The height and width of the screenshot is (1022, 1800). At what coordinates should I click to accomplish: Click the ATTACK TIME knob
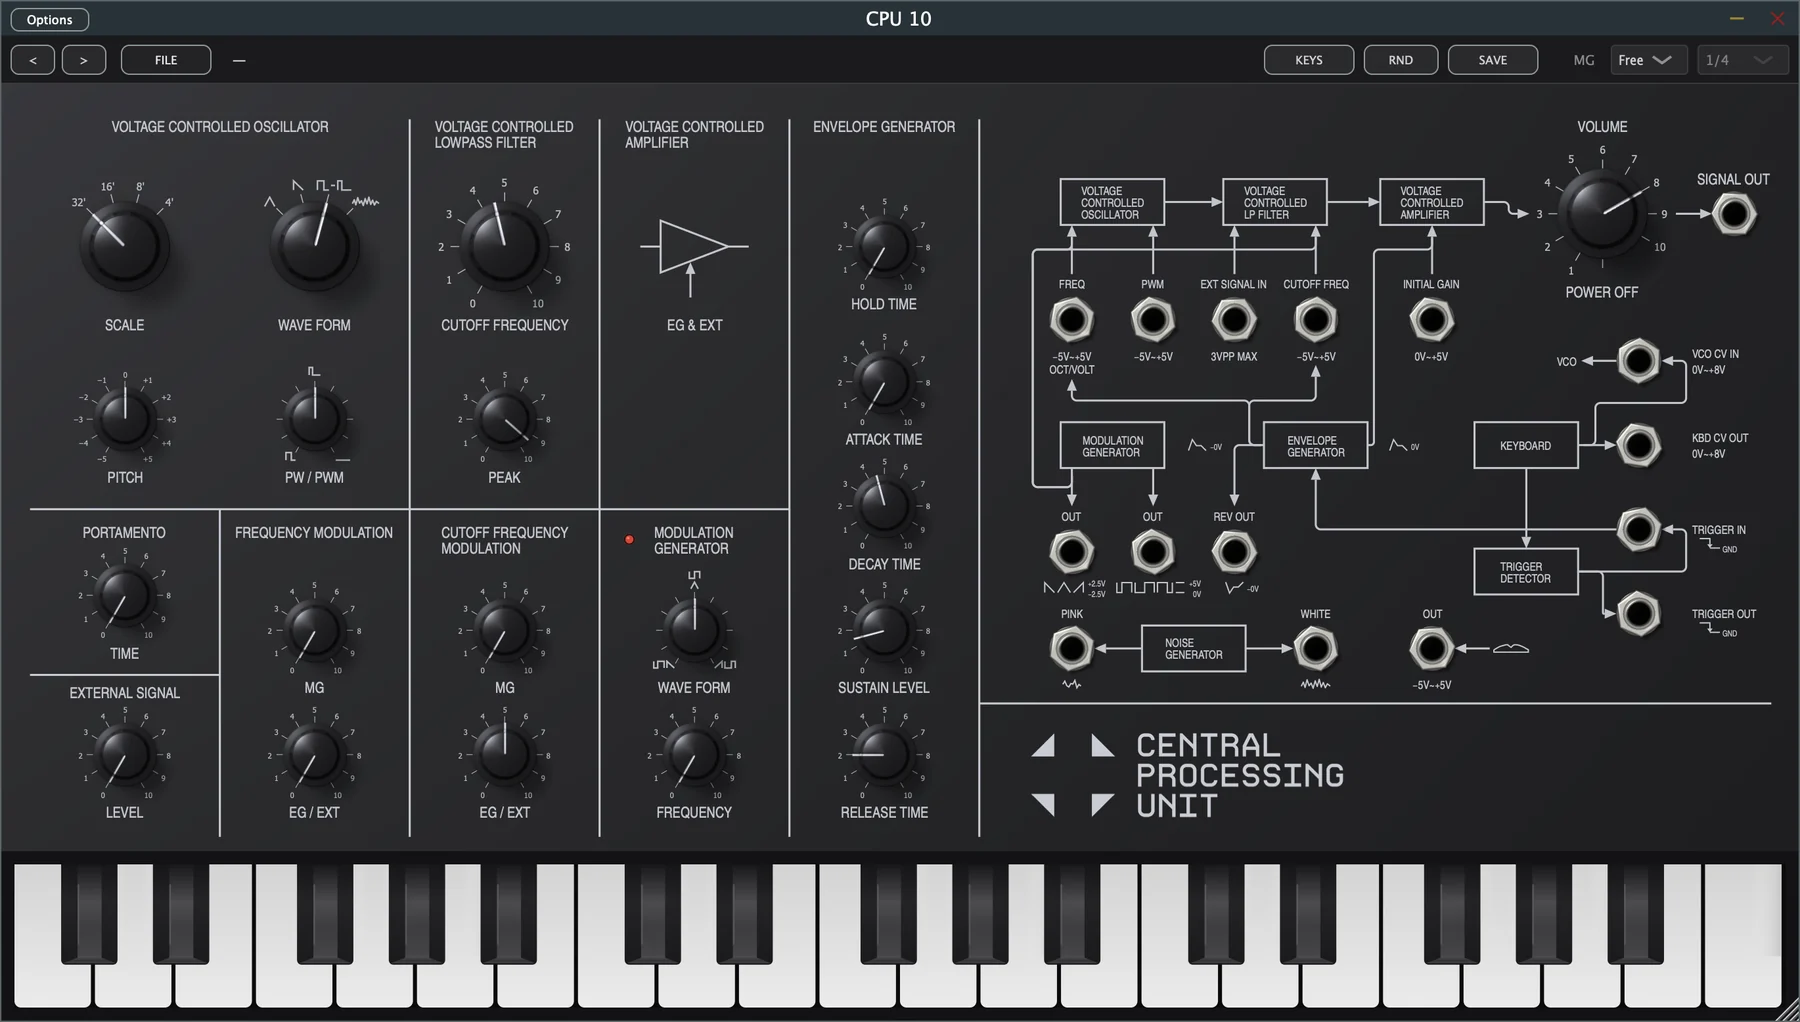point(884,382)
